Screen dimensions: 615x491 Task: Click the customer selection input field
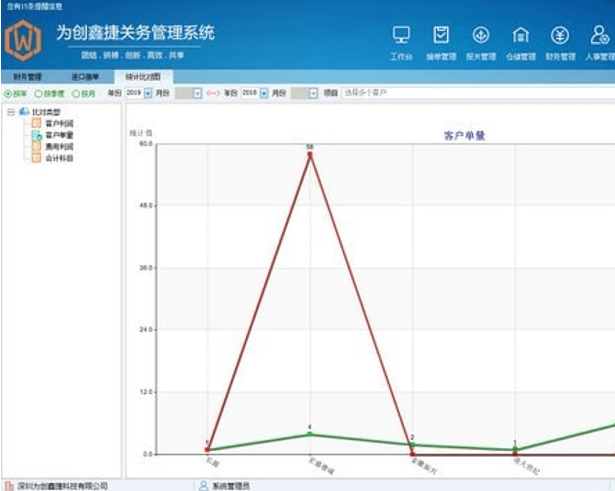tap(479, 93)
